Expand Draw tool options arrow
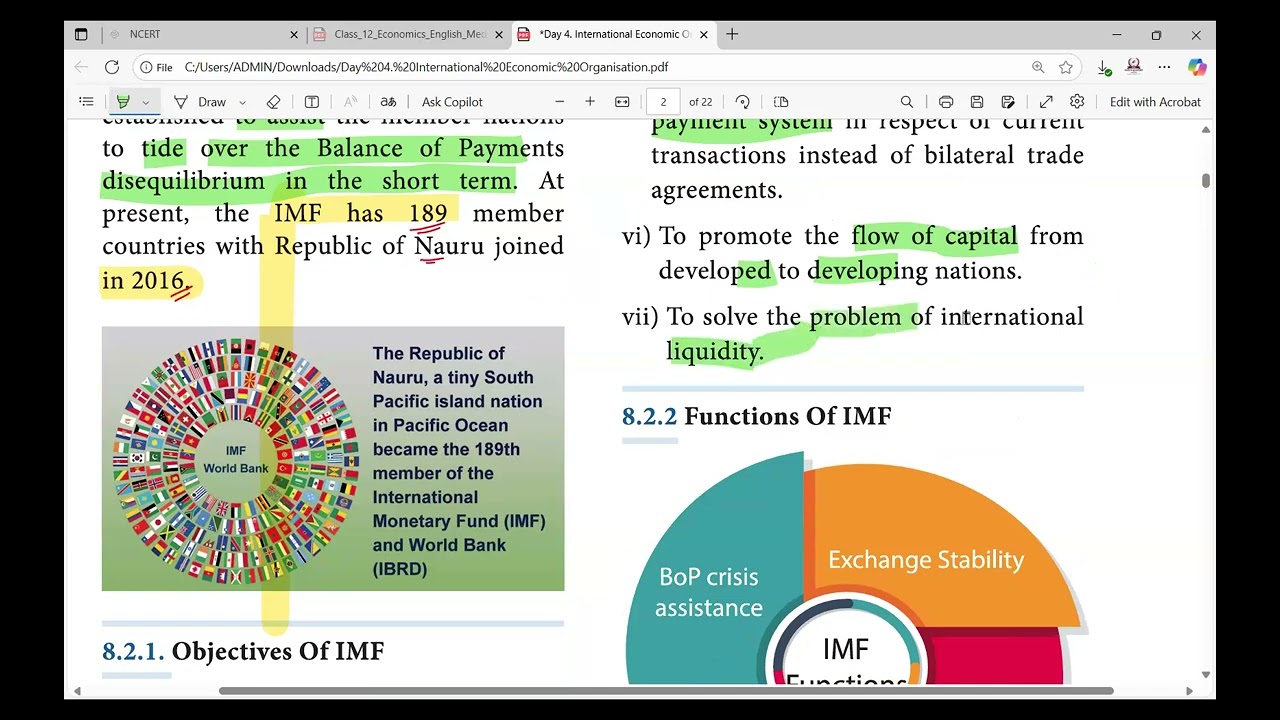The image size is (1280, 720). coord(242,102)
